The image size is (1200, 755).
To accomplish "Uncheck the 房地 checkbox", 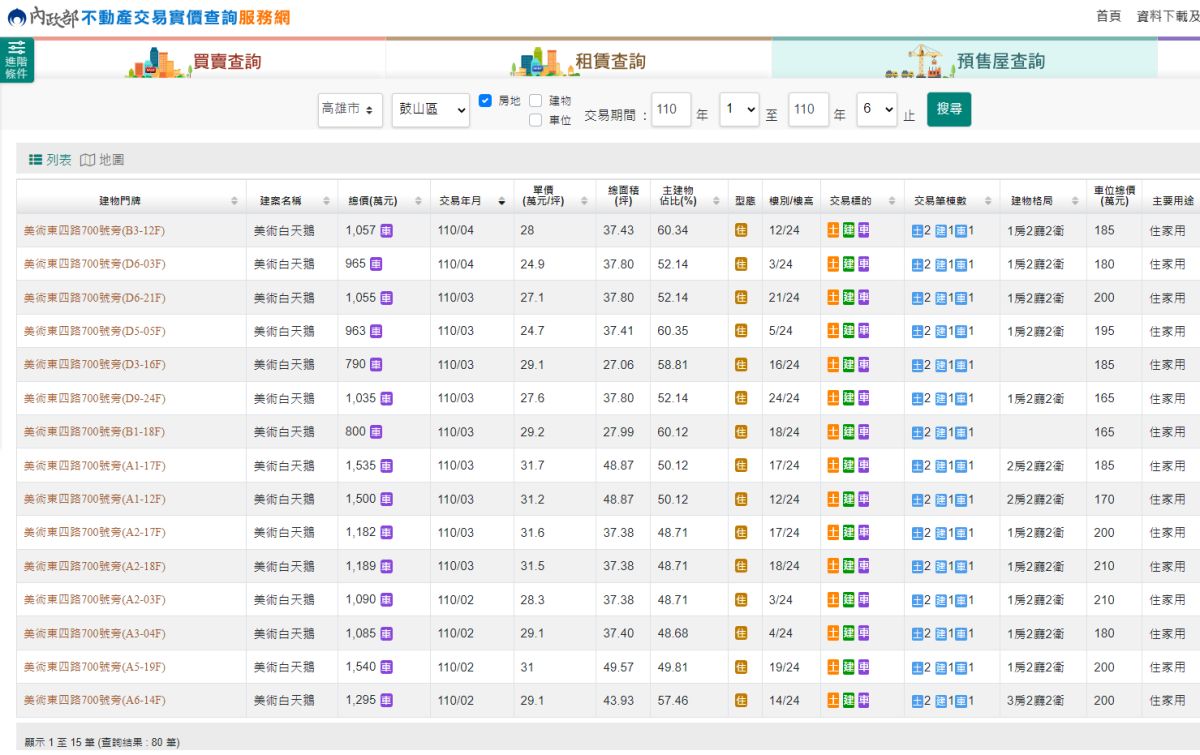I will [x=484, y=100].
